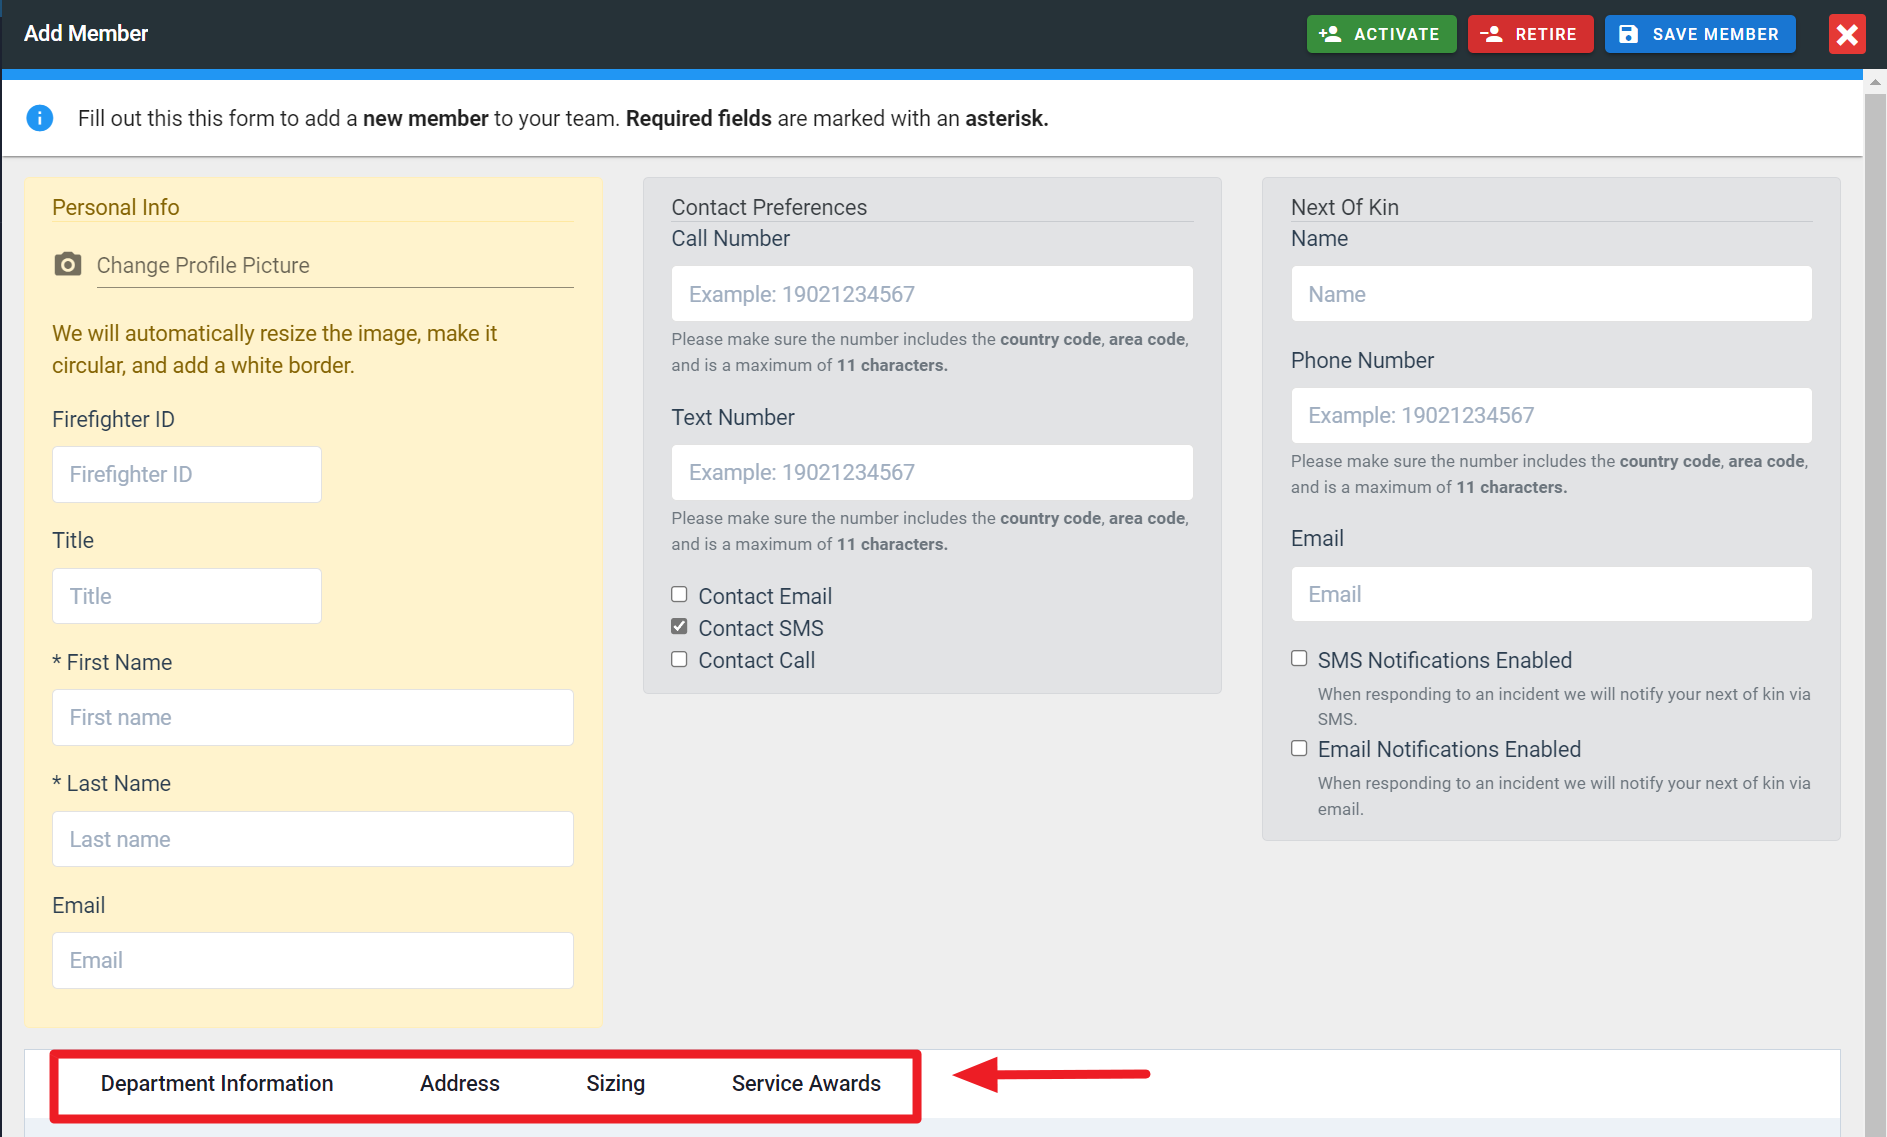This screenshot has height=1137, width=1887.
Task: Switch to the Address tab
Action: pos(459,1084)
